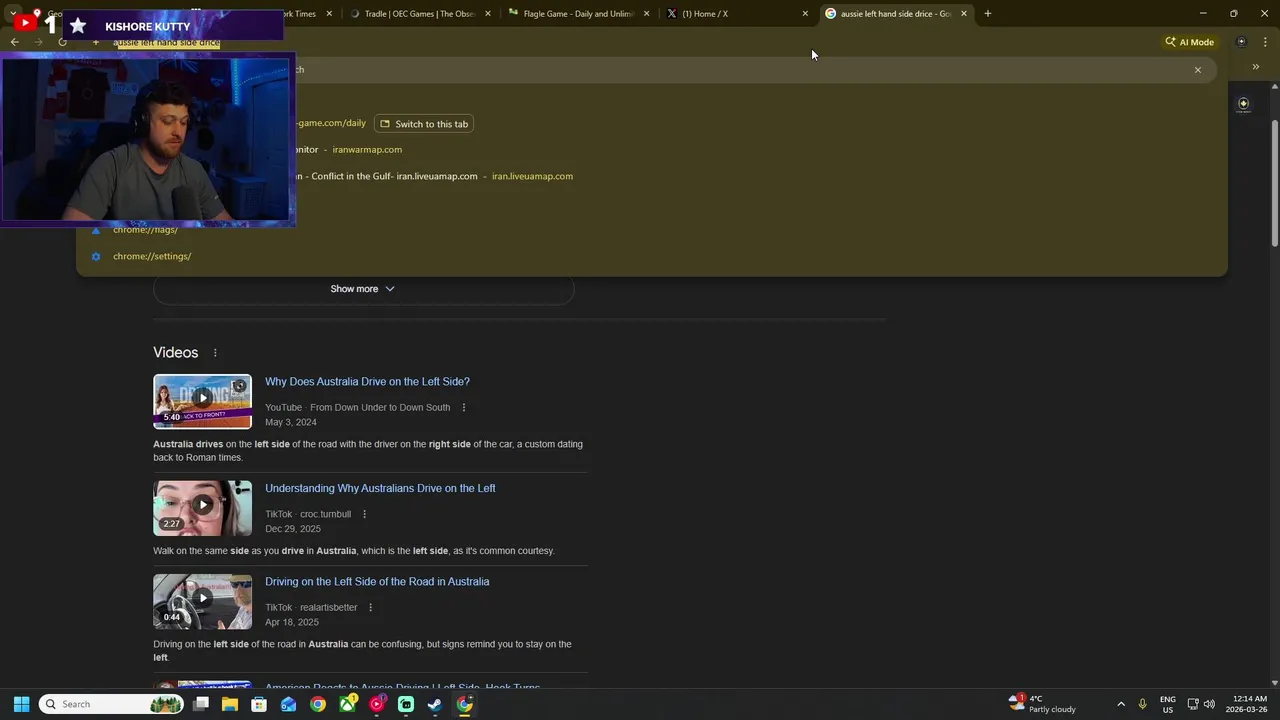Image resolution: width=1280 pixels, height=720 pixels.
Task: Click the May 3, 2024 video date
Action: (x=291, y=422)
